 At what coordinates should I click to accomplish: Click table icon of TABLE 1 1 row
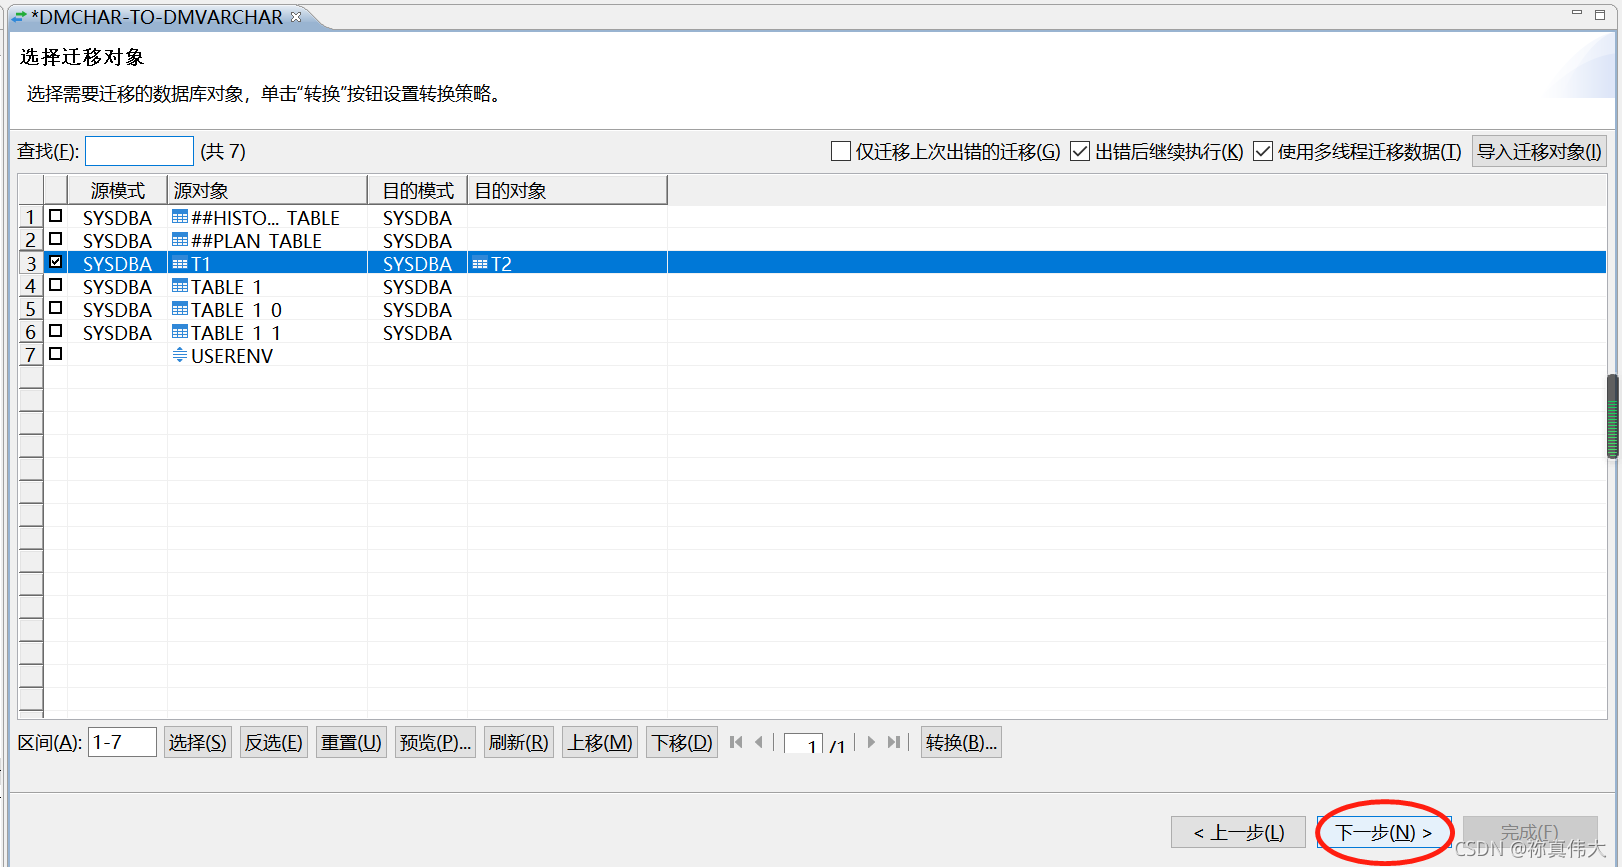pos(180,332)
